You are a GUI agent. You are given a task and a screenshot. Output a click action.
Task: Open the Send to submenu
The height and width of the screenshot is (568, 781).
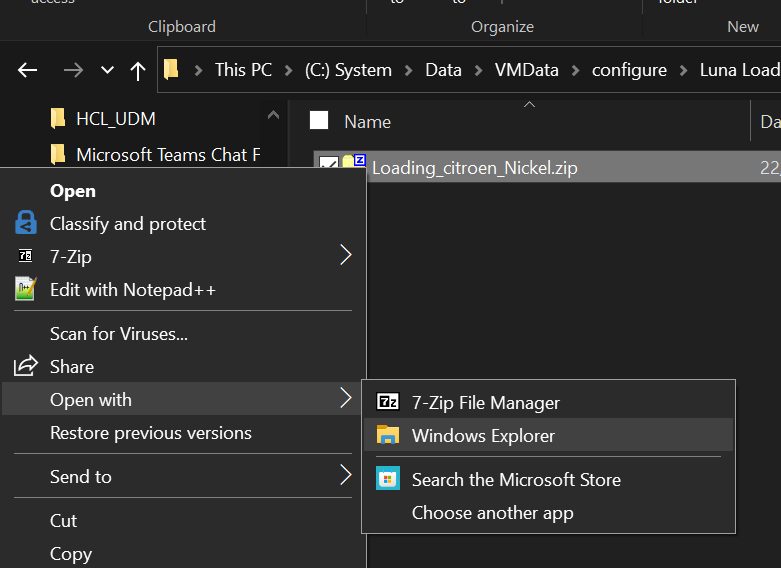pos(183,476)
